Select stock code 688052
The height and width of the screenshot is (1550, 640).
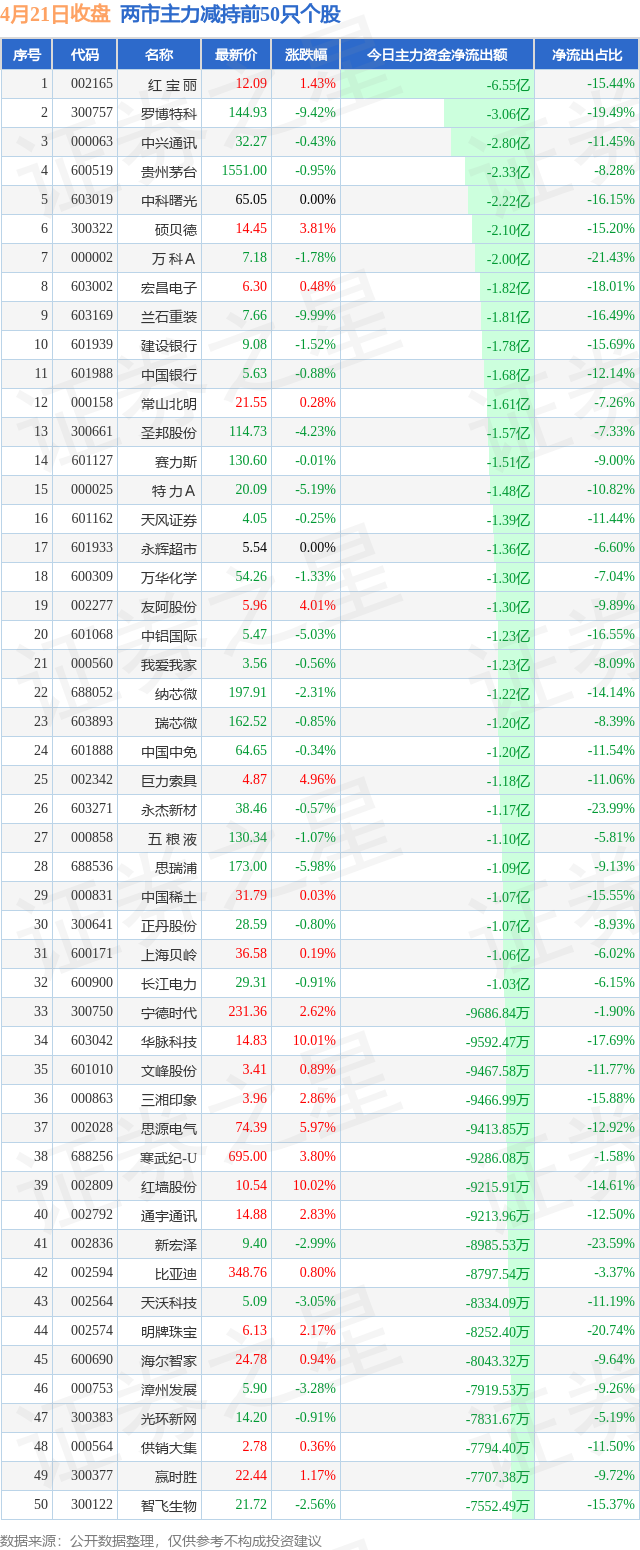coord(92,693)
